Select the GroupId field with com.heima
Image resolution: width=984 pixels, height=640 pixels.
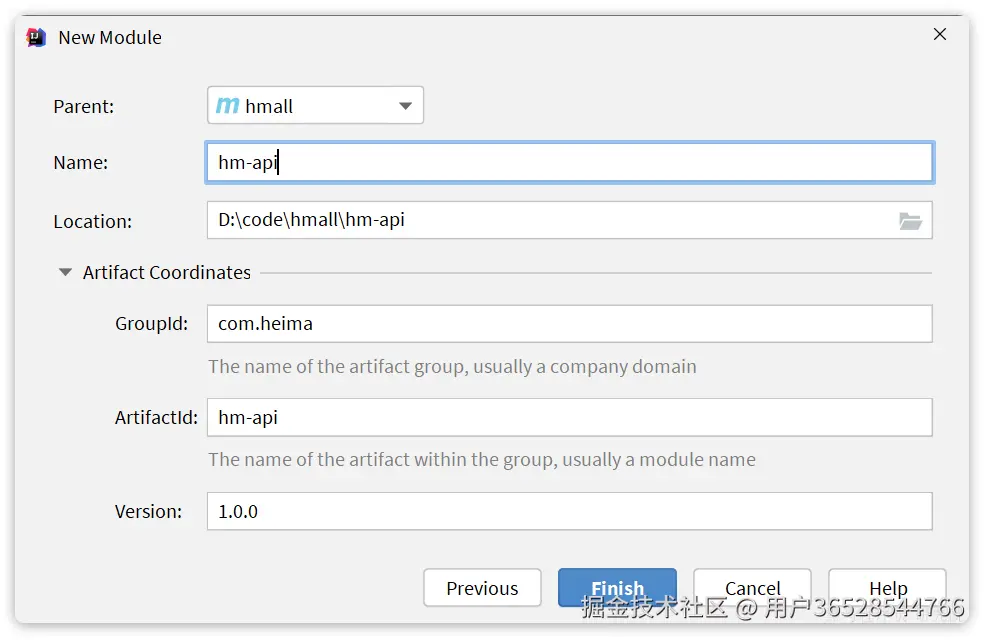point(569,324)
